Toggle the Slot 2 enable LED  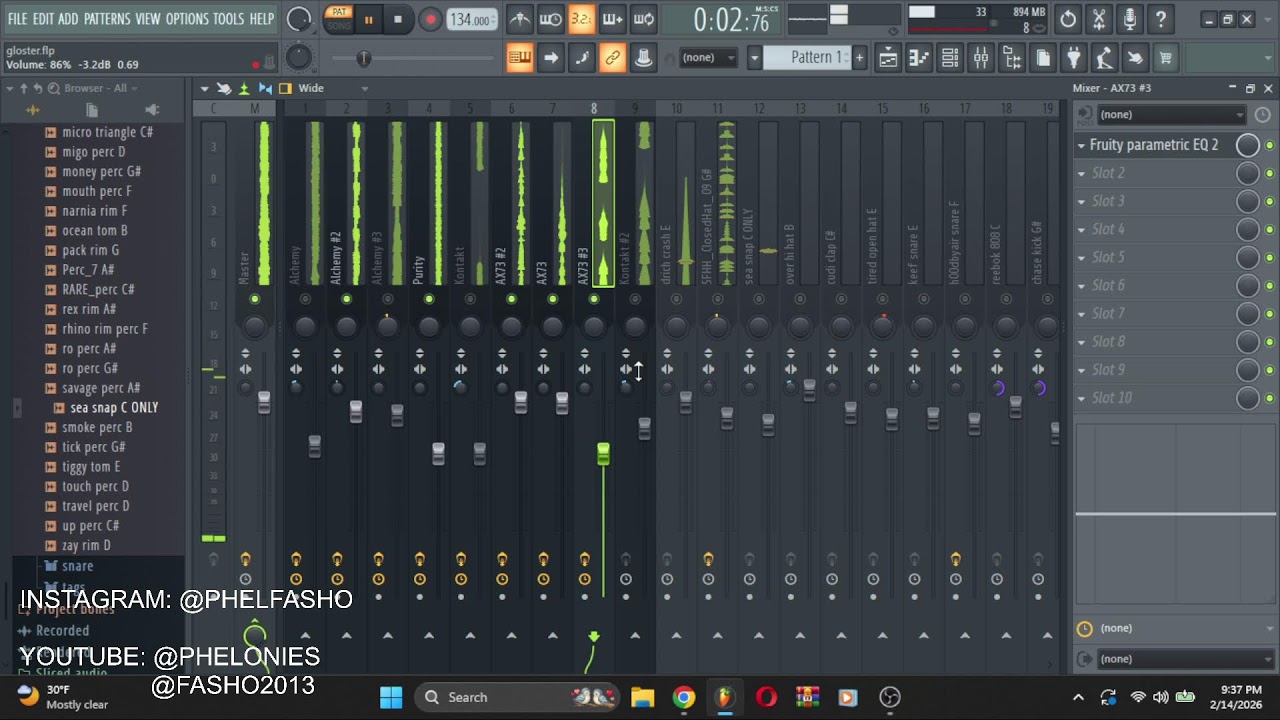tap(1270, 173)
